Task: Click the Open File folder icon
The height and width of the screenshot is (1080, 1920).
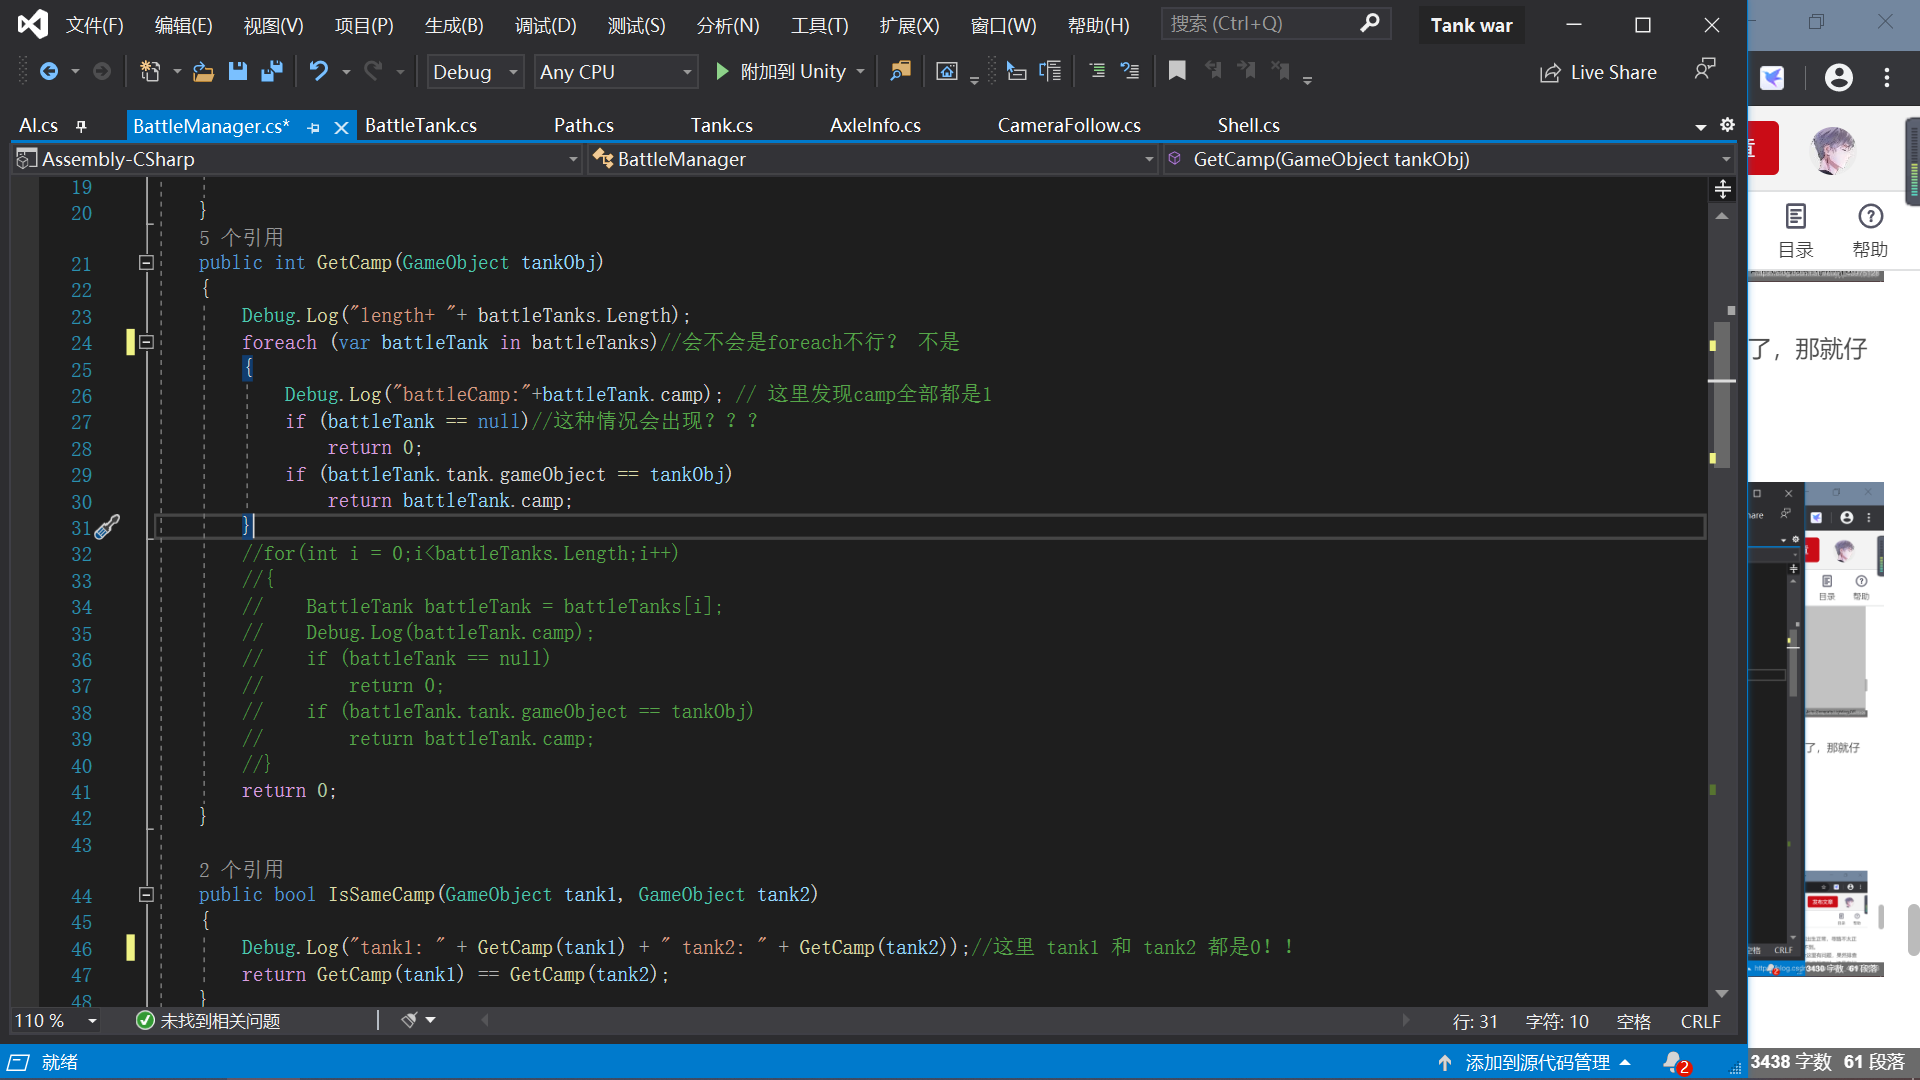Action: 203,71
